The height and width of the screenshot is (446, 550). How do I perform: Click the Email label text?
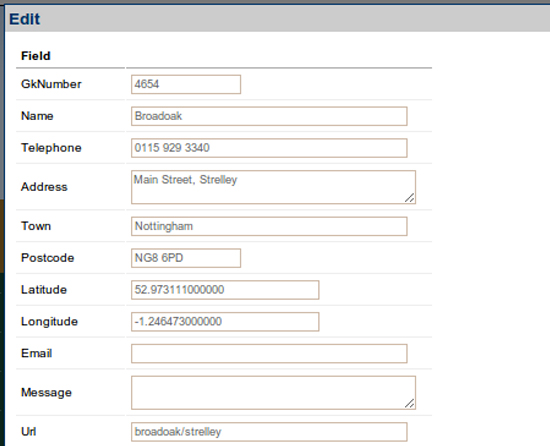tap(36, 353)
